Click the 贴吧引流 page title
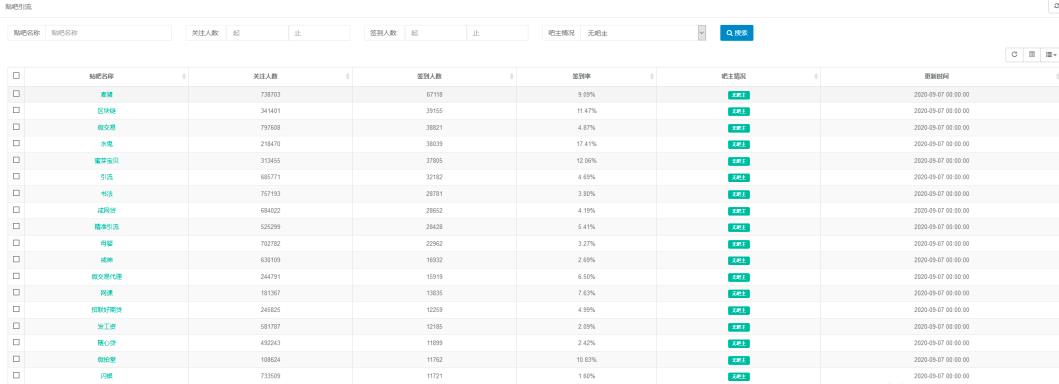1059x384 pixels. pos(18,6)
